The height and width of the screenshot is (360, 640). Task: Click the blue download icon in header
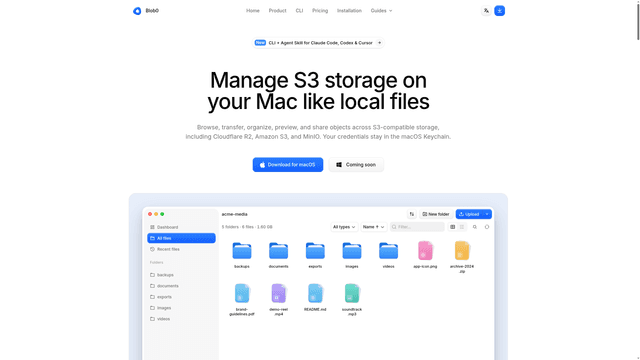500,11
